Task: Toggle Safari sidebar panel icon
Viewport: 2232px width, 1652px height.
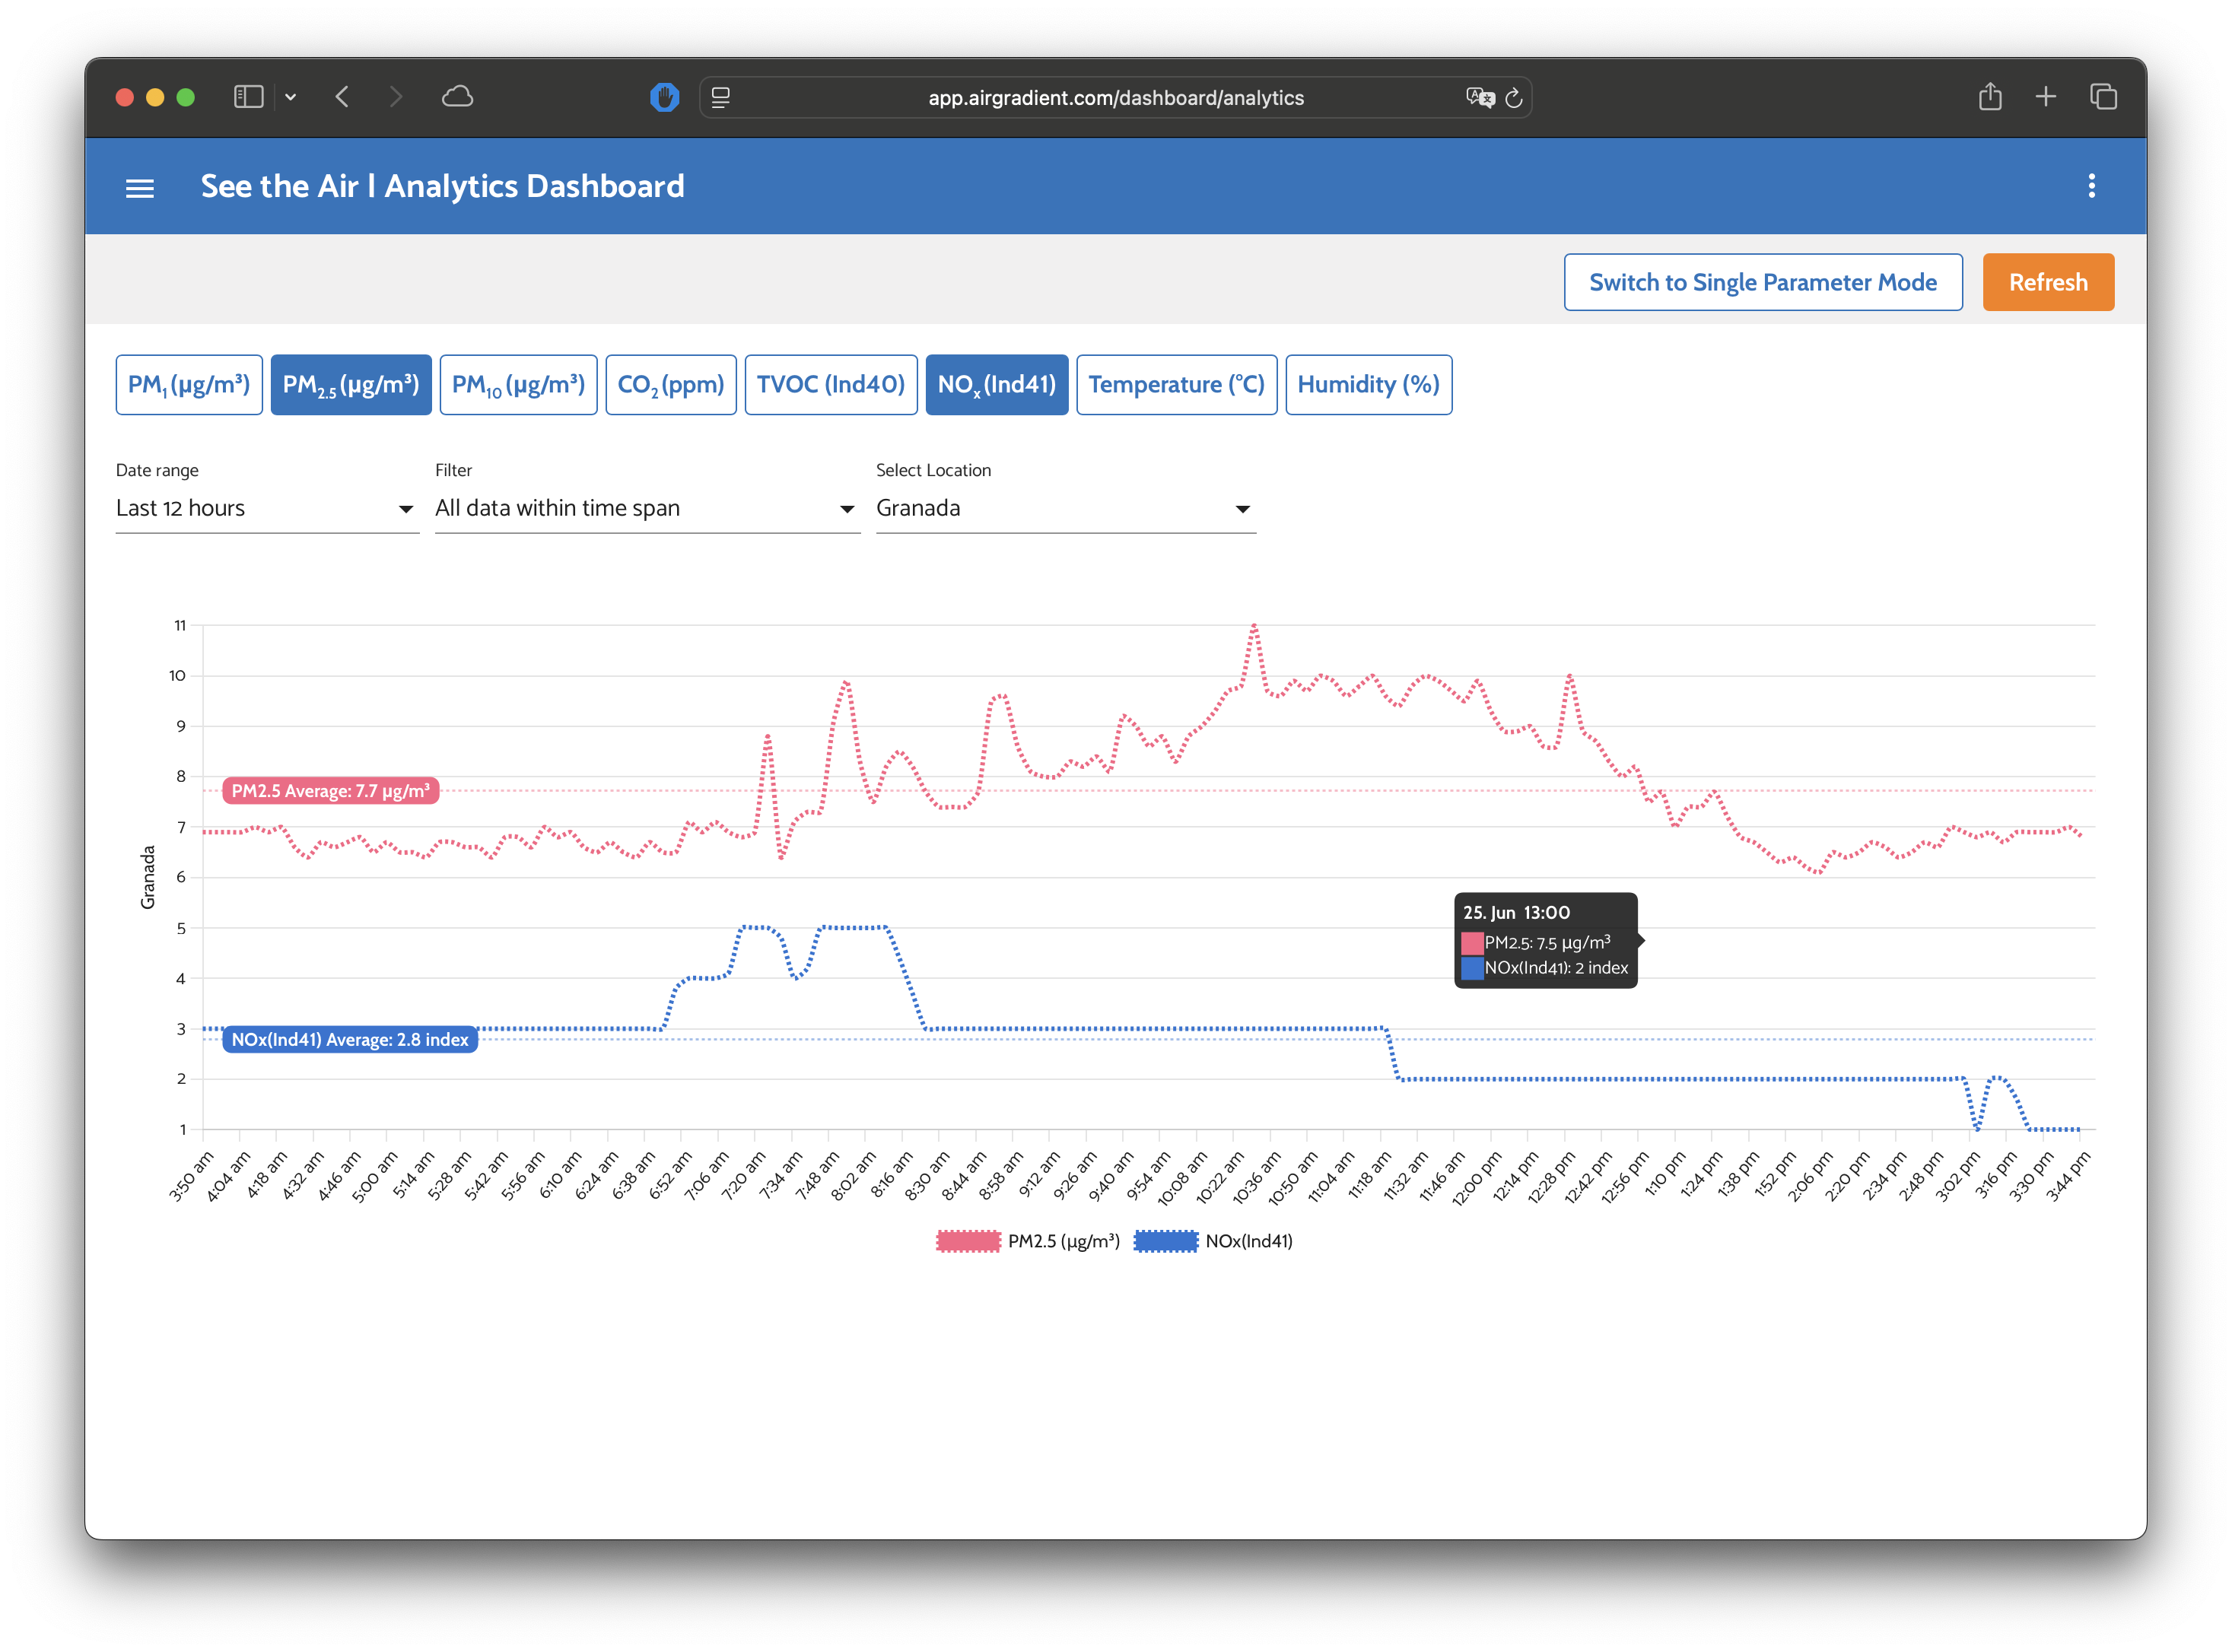Action: click(248, 97)
